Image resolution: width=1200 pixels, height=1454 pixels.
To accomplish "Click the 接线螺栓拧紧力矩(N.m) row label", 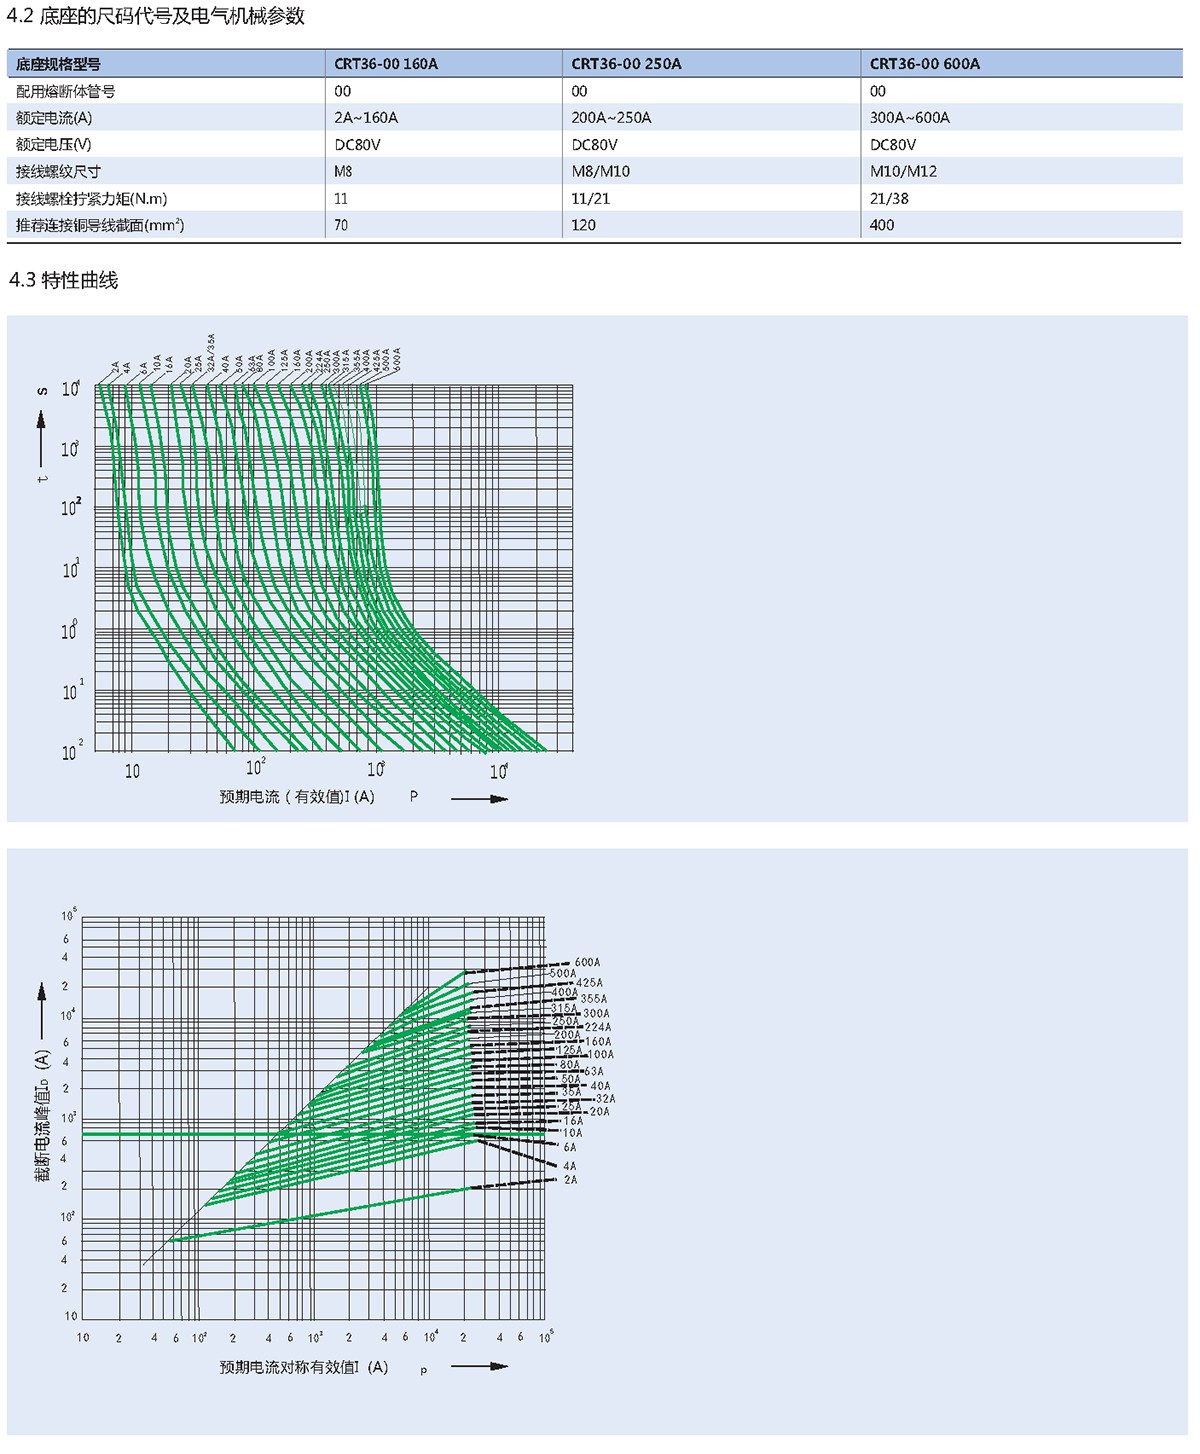I will 91,198.
